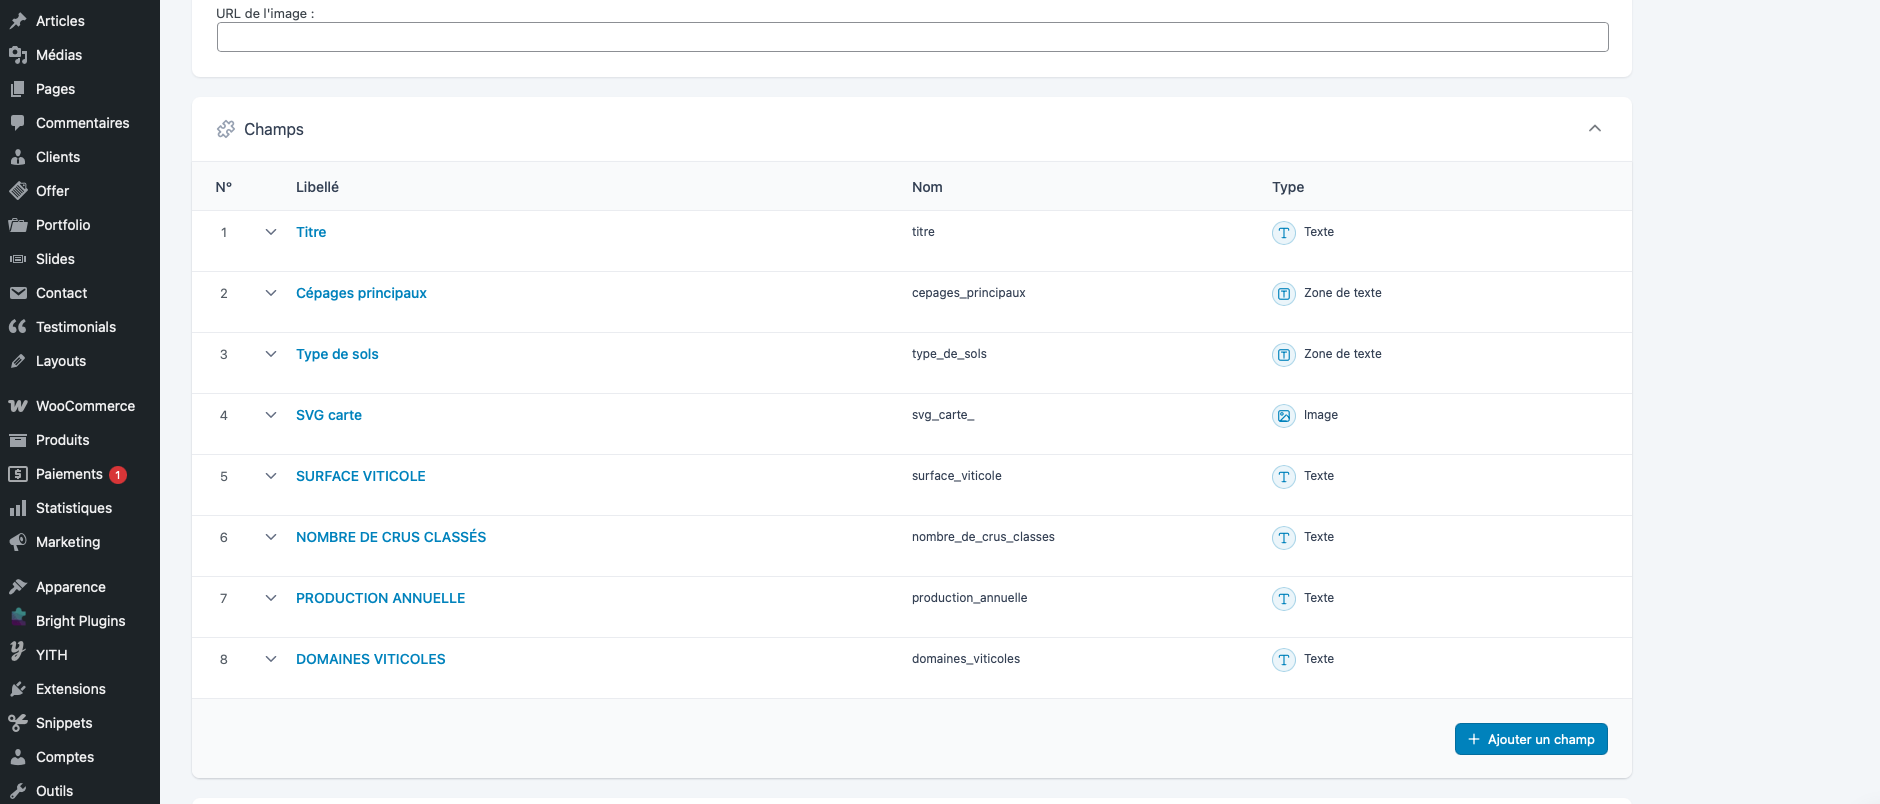The height and width of the screenshot is (804, 1880).
Task: Open the Type de sols field link
Action: pos(337,354)
